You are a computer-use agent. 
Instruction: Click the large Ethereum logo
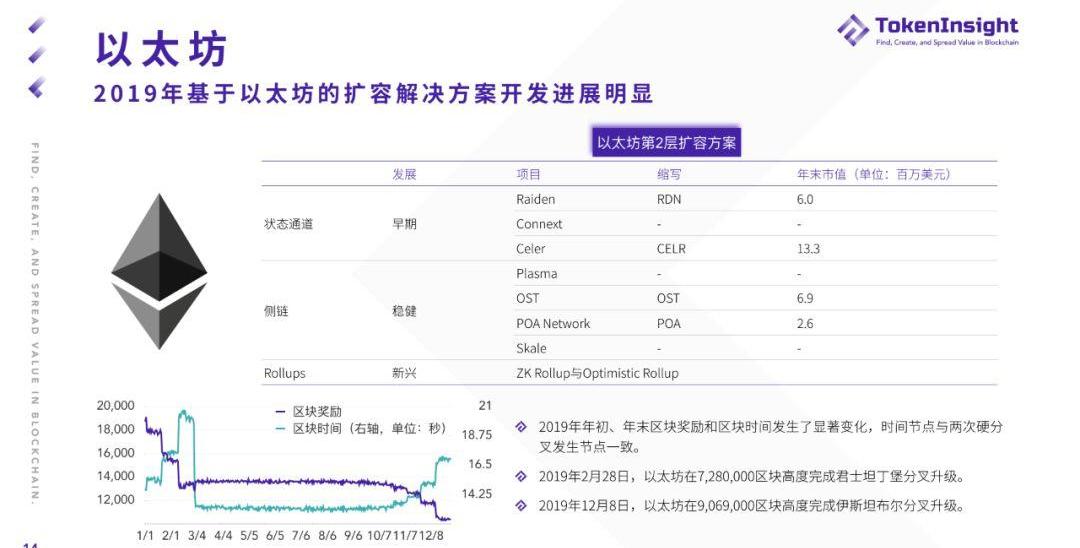click(x=159, y=271)
